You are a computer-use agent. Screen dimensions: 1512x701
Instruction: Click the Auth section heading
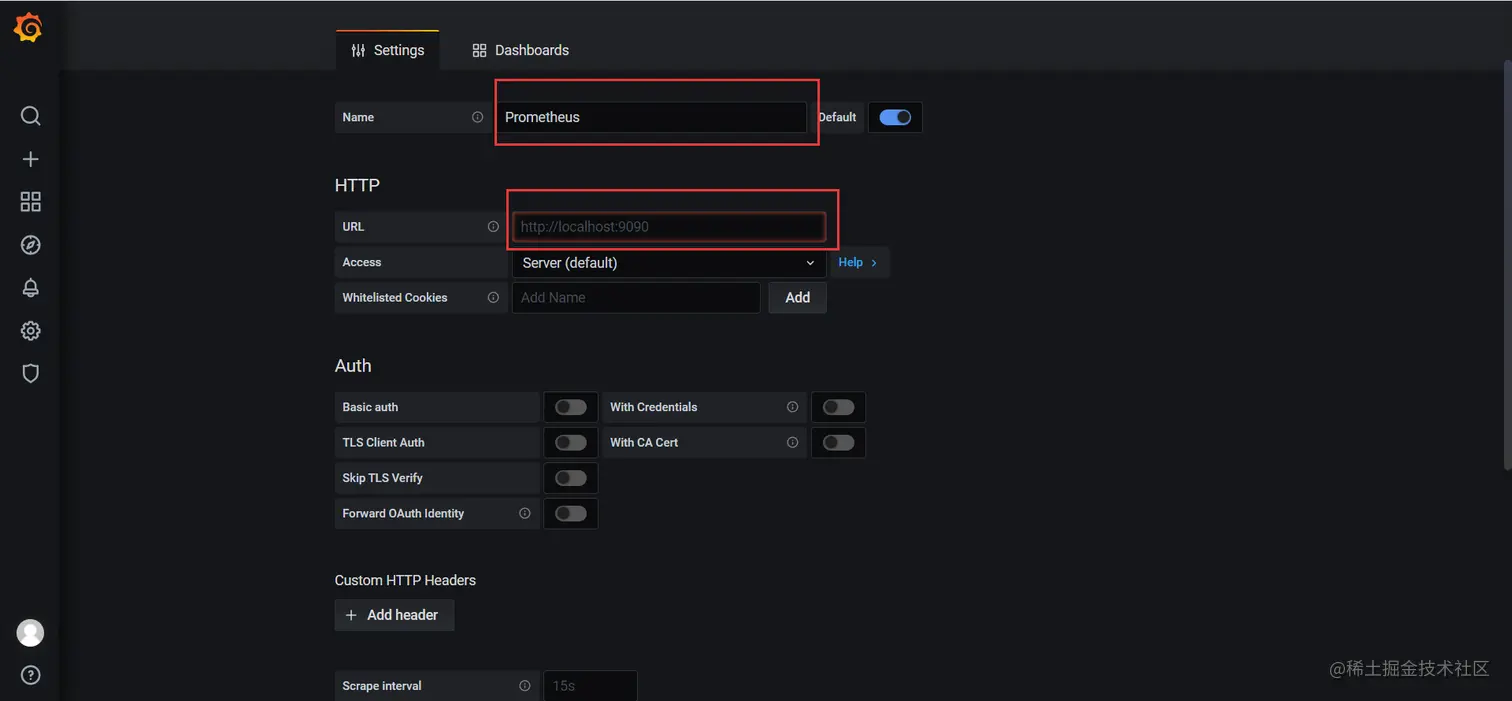[x=353, y=366]
